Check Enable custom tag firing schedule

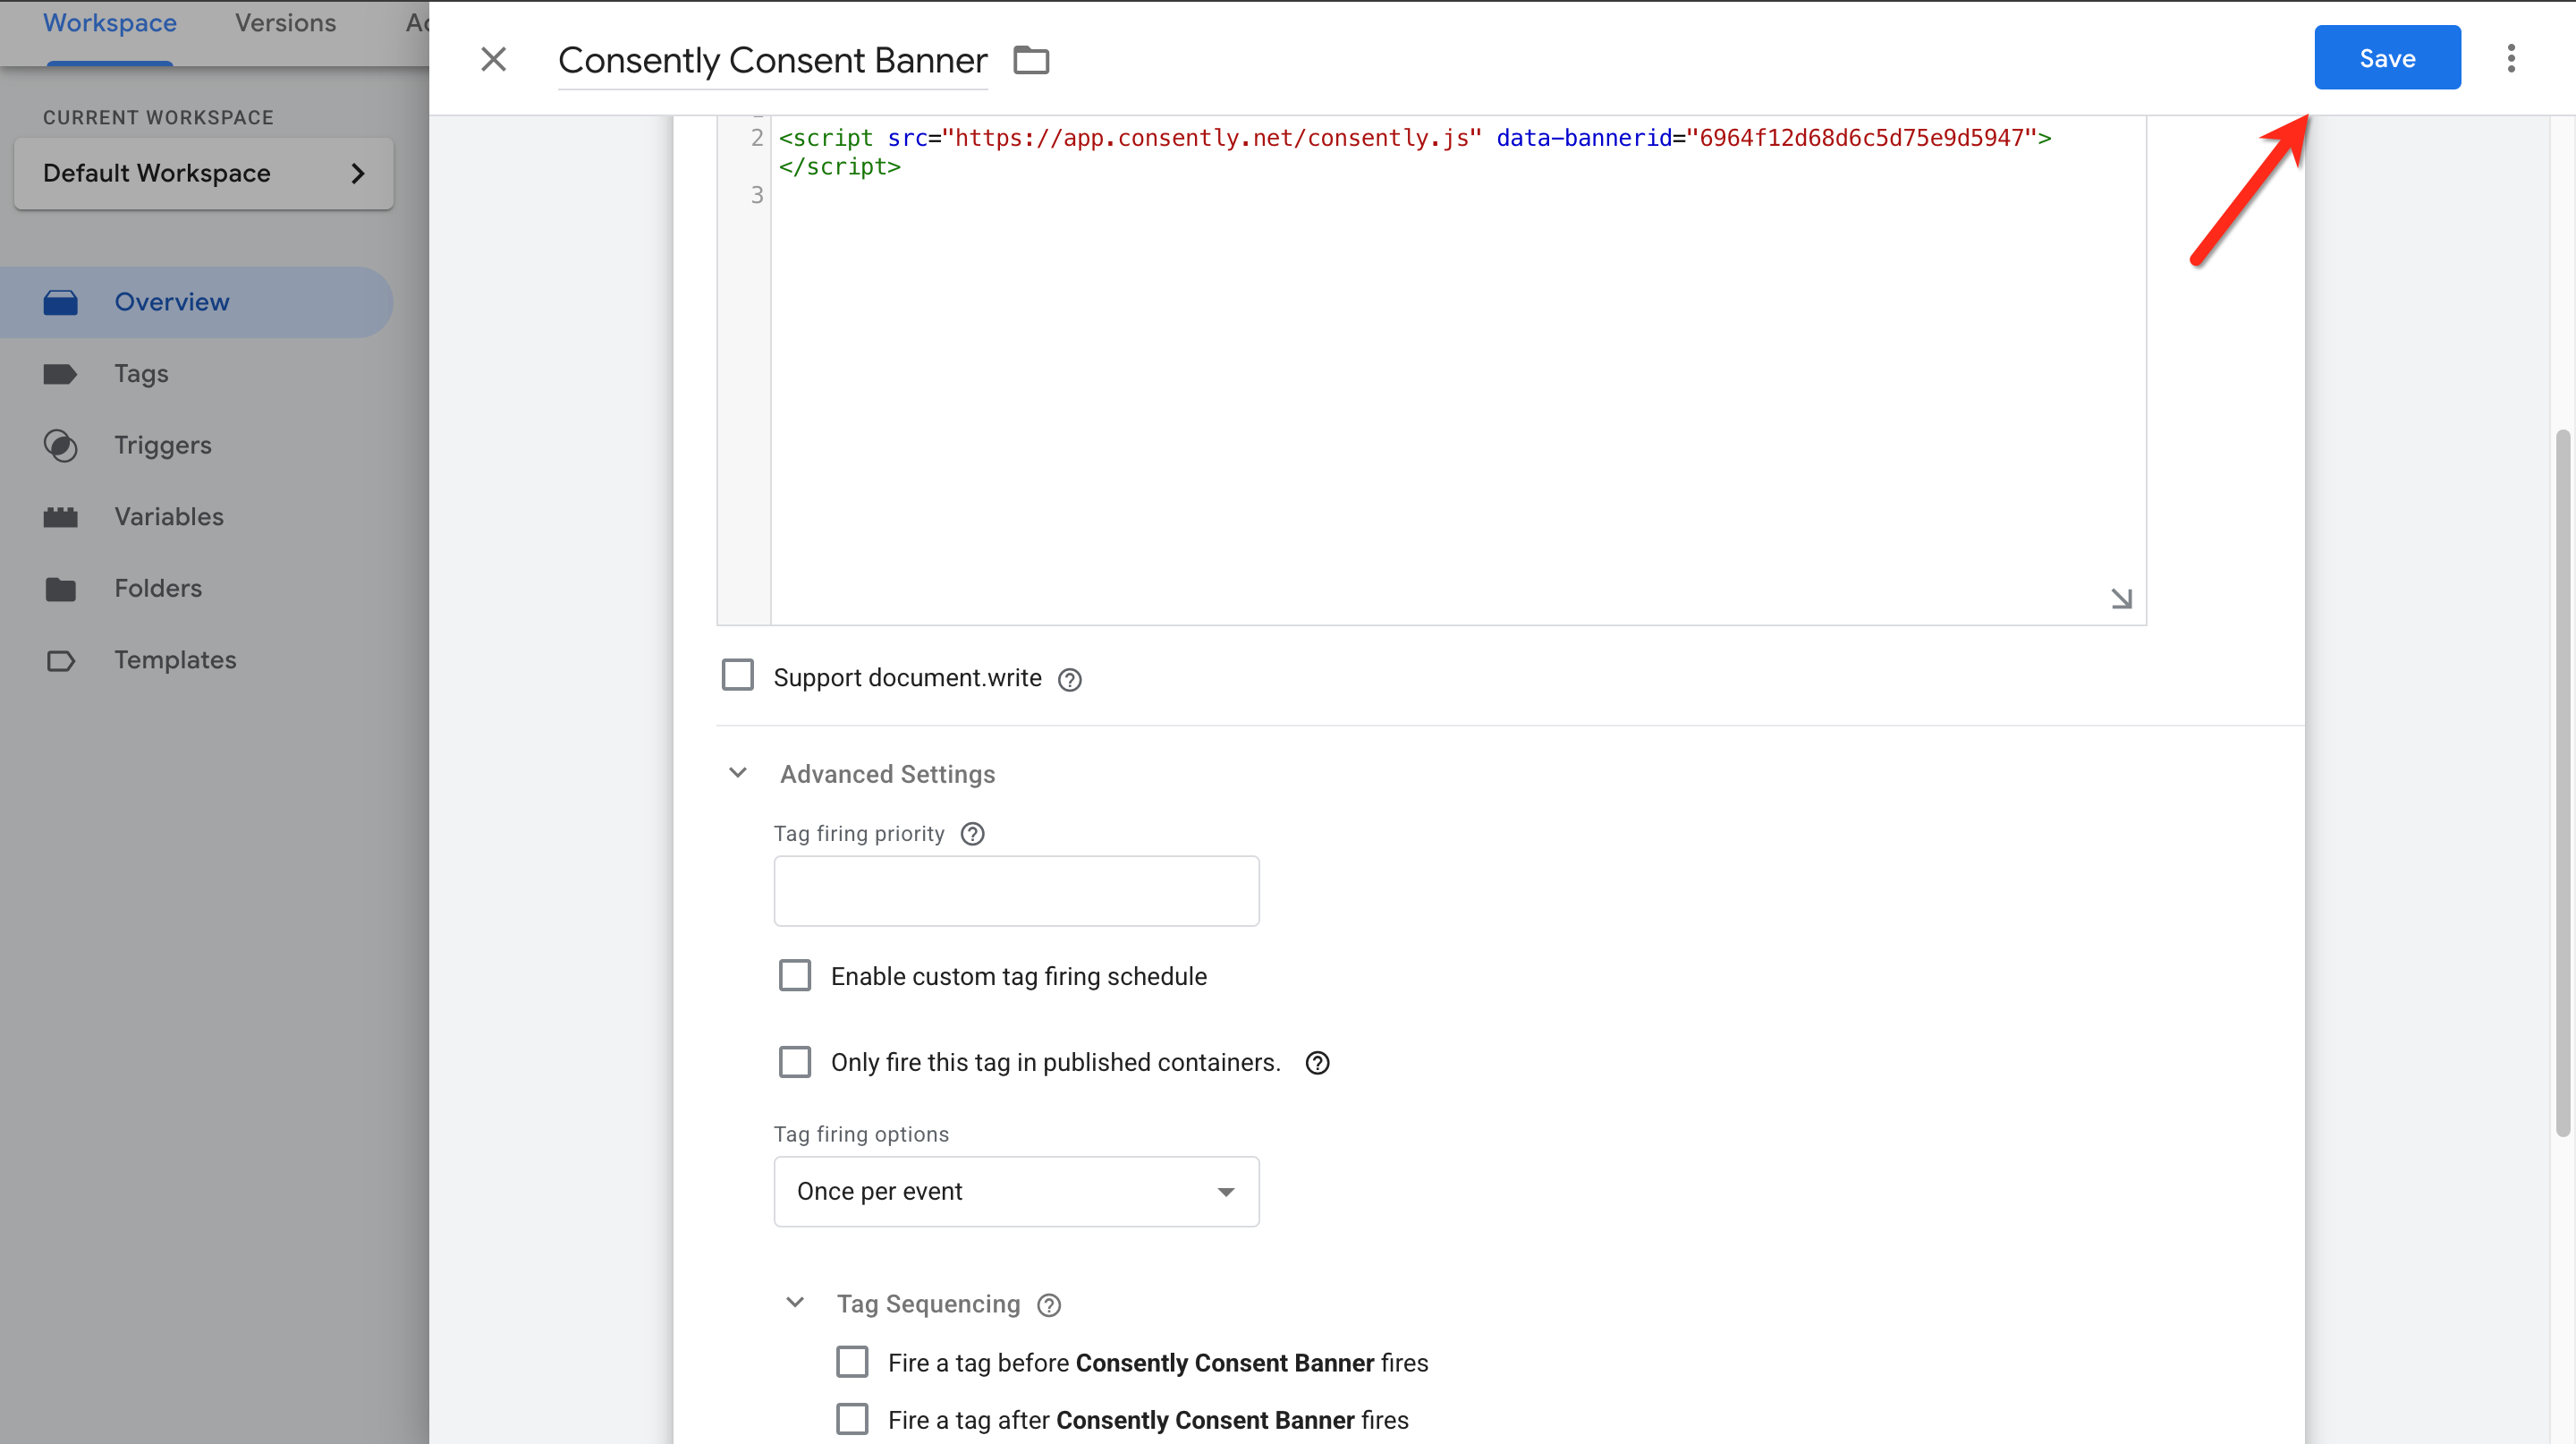795,975
